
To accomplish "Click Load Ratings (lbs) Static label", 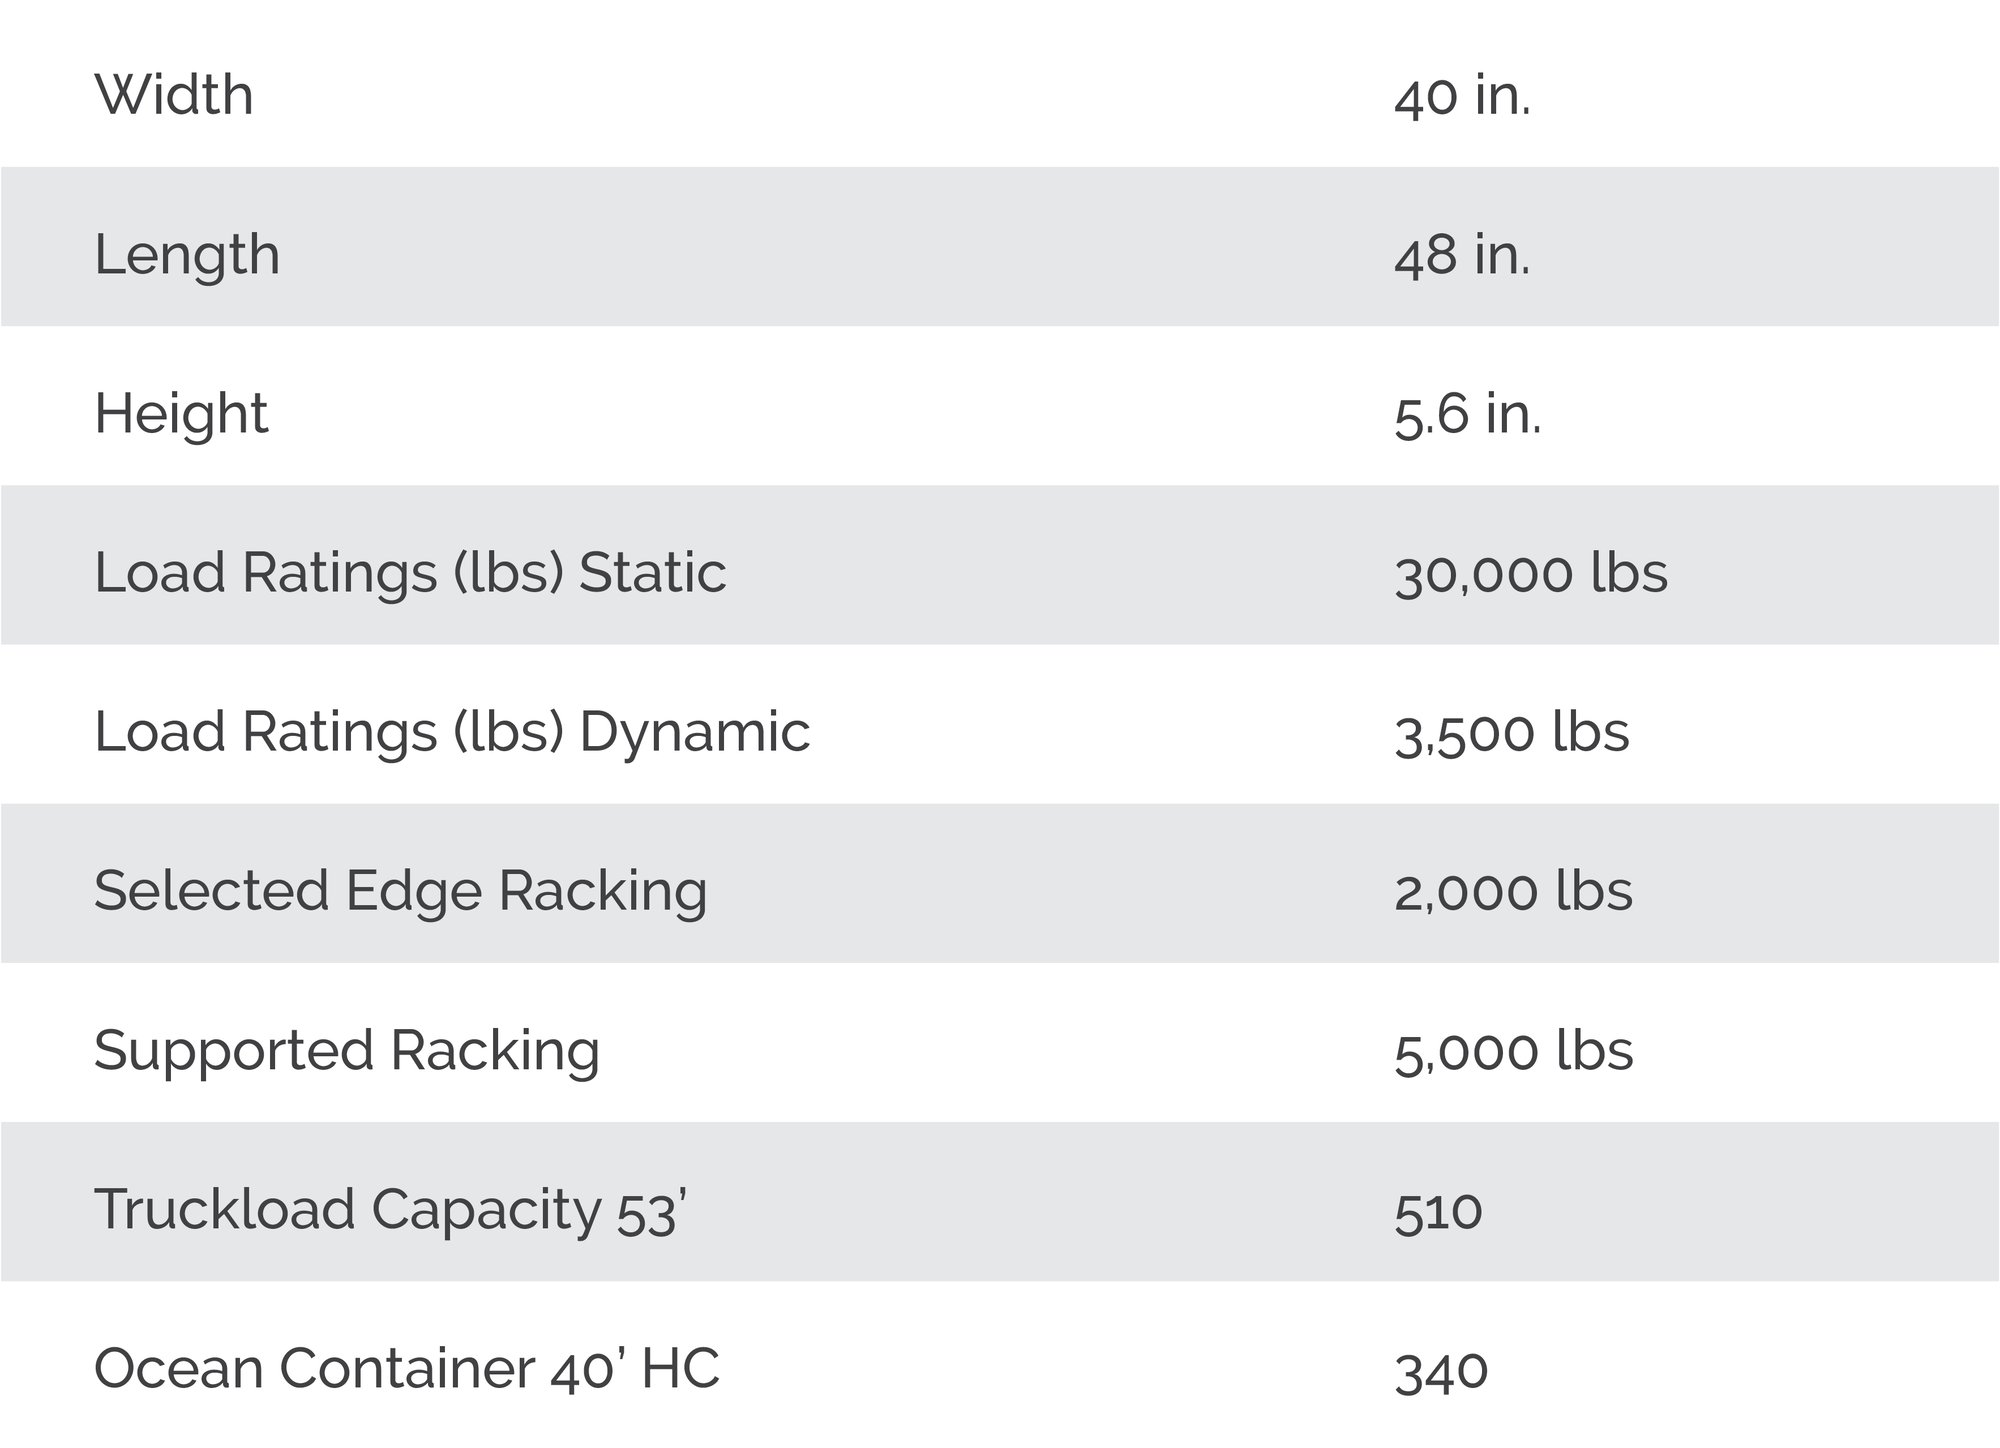I will click(x=410, y=574).
